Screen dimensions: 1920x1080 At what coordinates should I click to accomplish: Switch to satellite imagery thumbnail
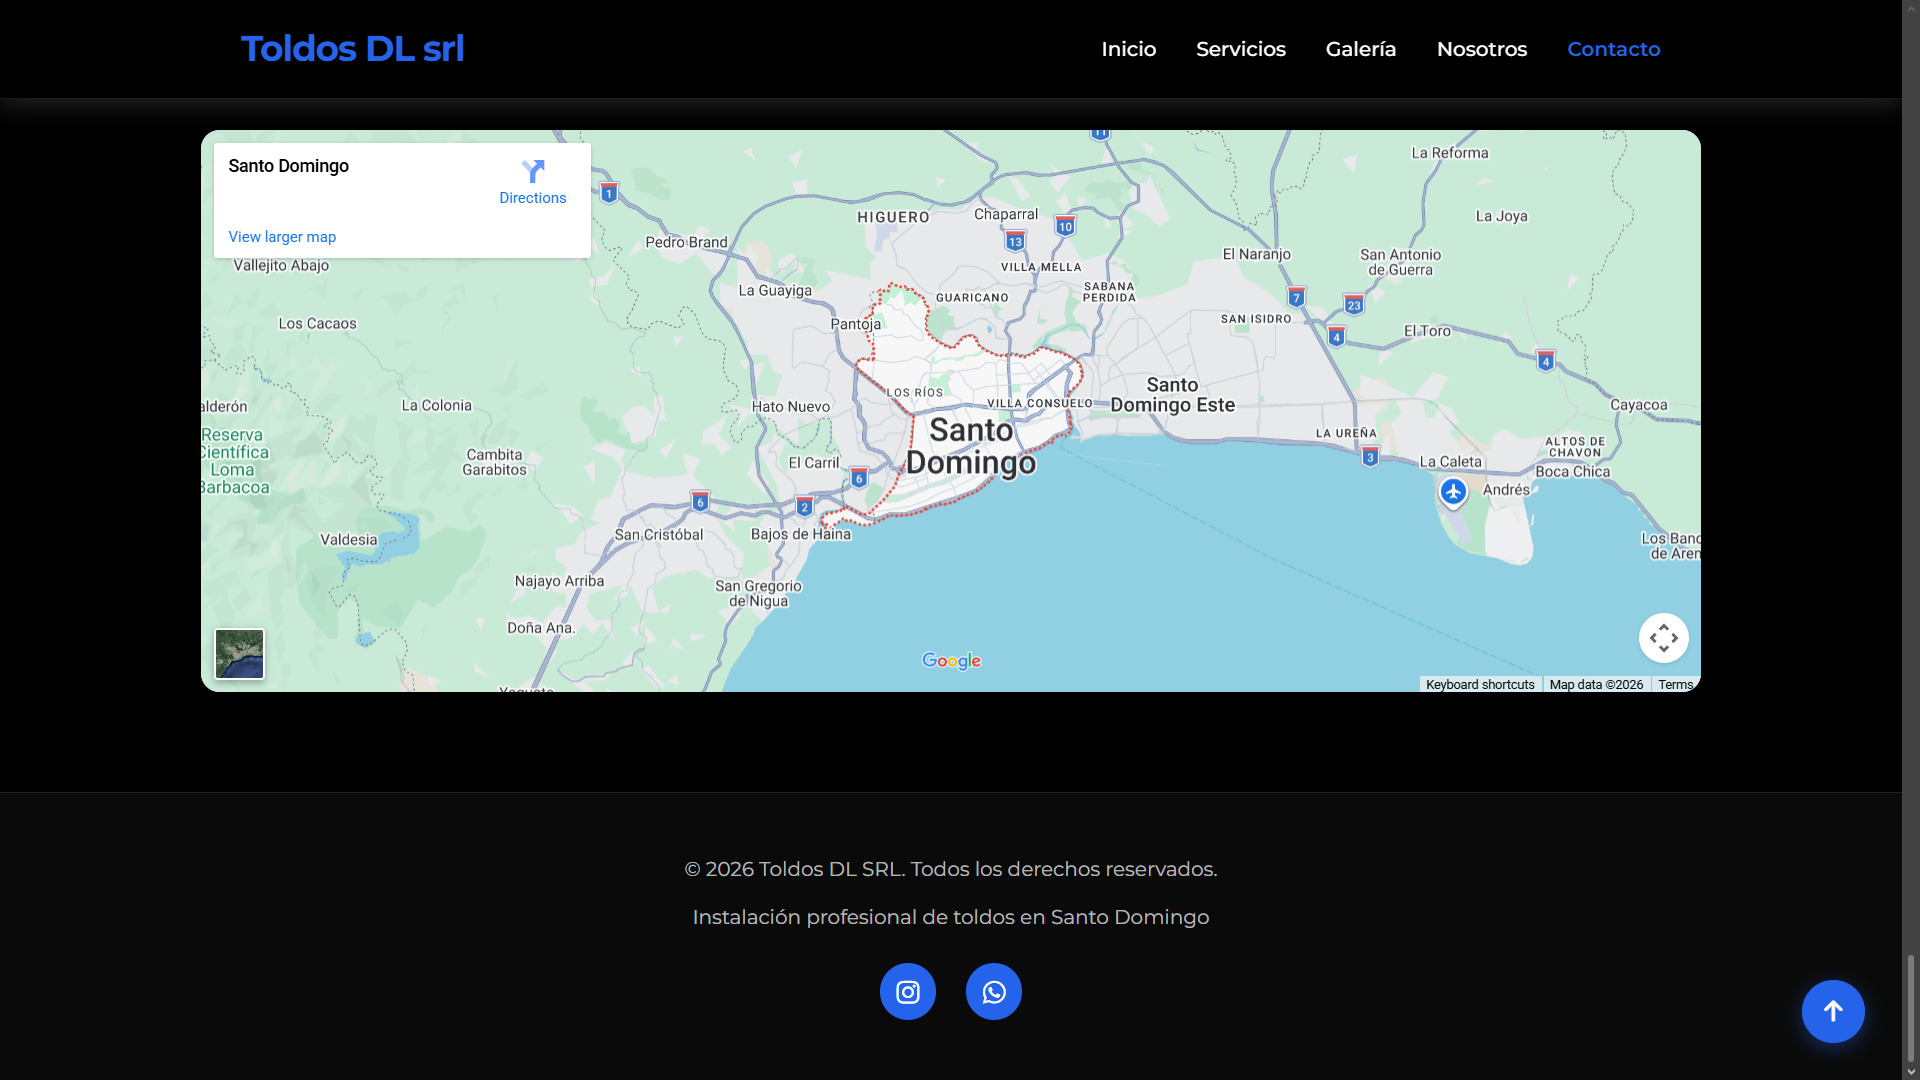[x=240, y=654]
